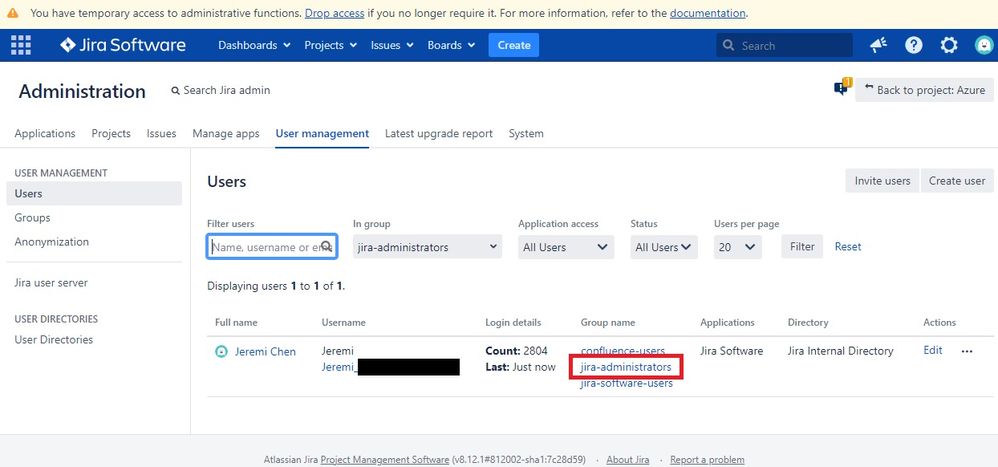The height and width of the screenshot is (467, 998).
Task: Open the Jeremi Chen full name link
Action: pyautogui.click(x=265, y=351)
